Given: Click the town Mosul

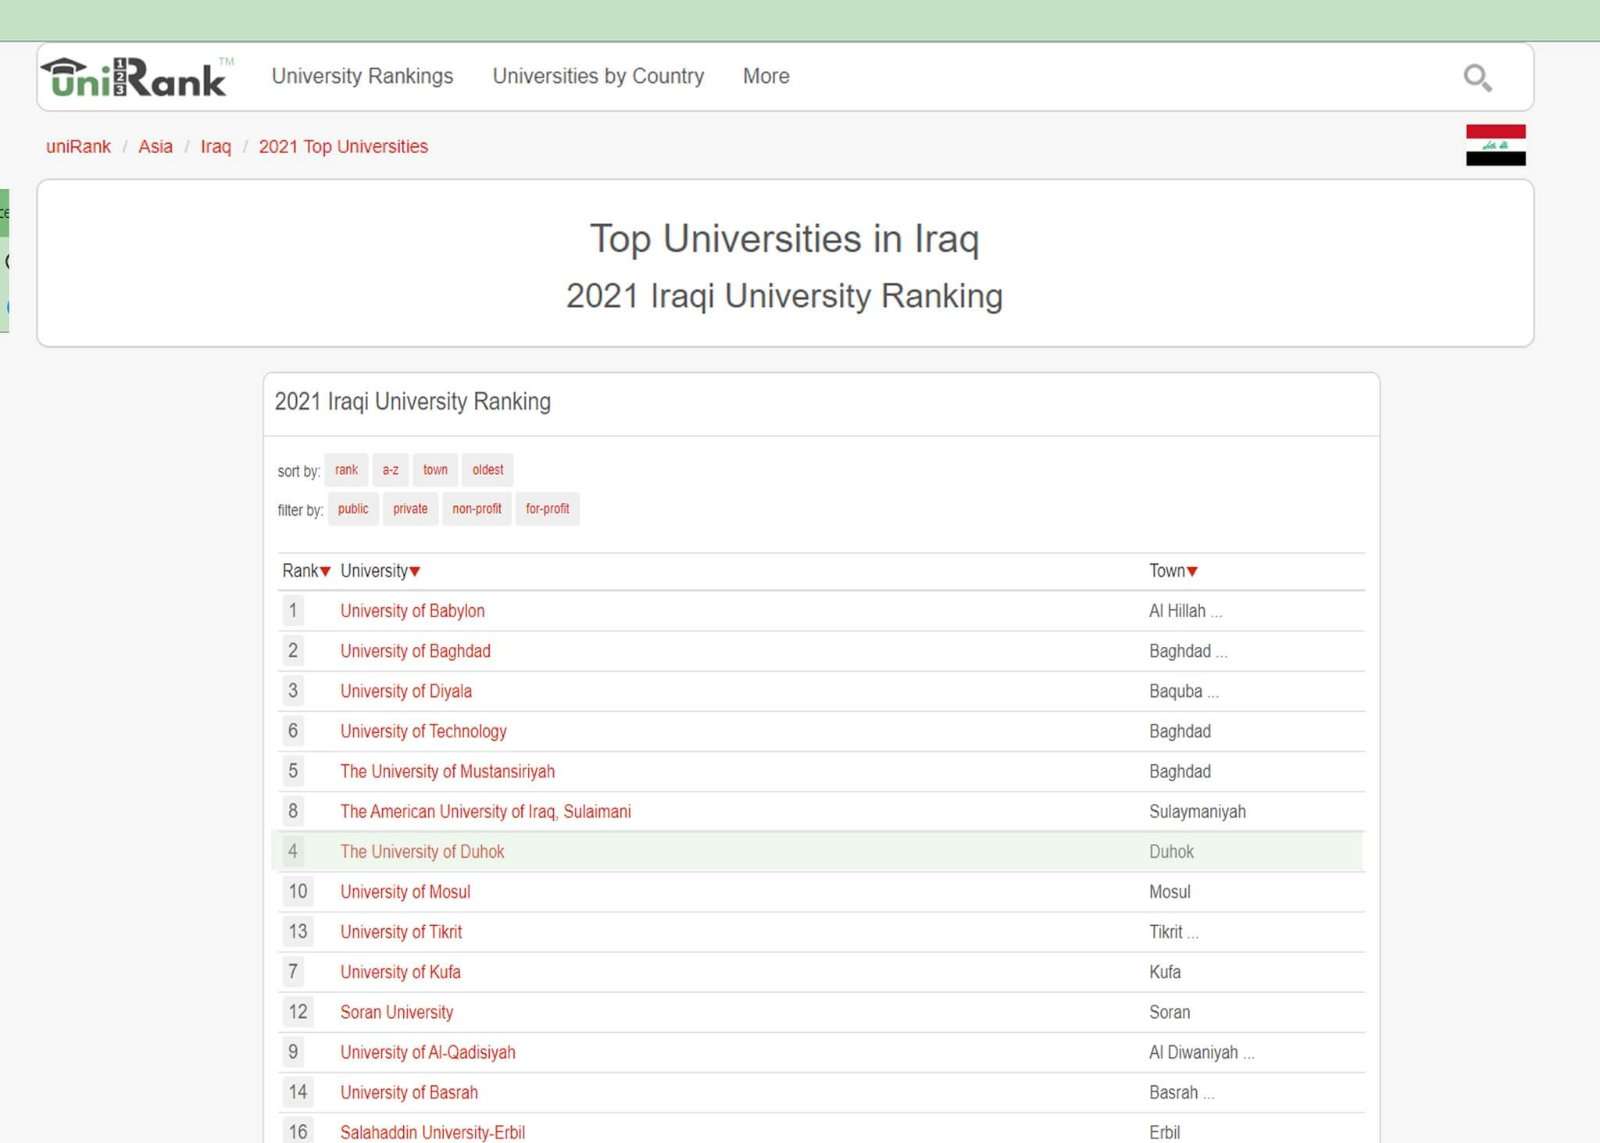Looking at the screenshot, I should click(x=1169, y=892).
